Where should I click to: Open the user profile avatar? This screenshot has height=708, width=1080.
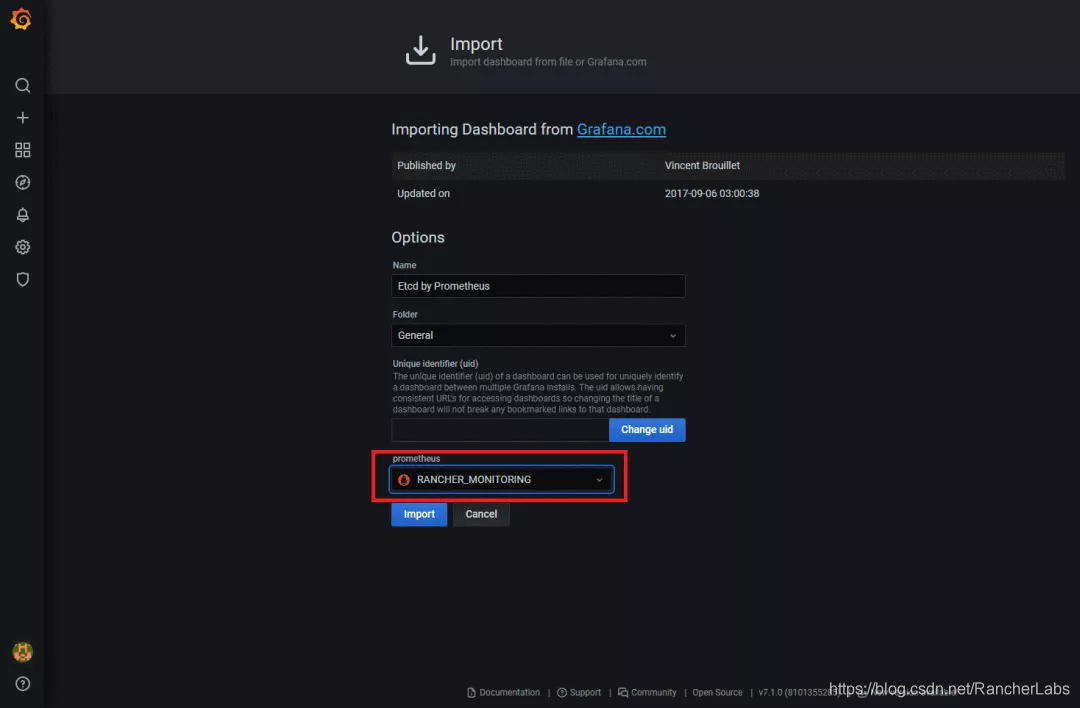(x=23, y=652)
